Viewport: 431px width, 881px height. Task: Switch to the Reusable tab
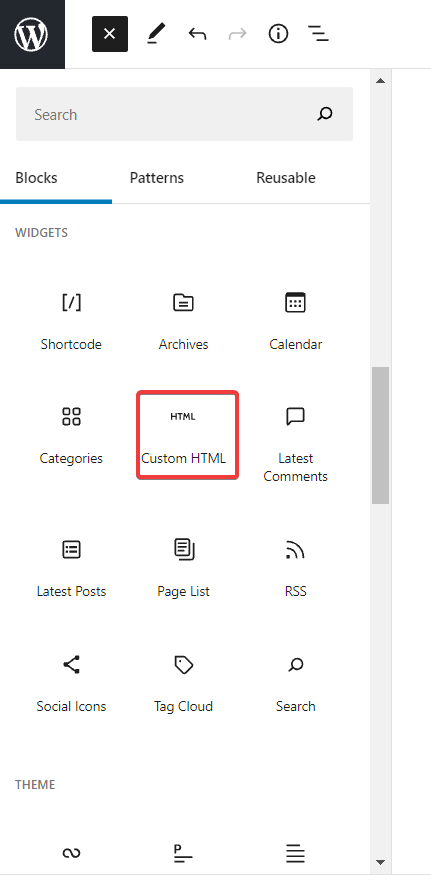point(285,178)
